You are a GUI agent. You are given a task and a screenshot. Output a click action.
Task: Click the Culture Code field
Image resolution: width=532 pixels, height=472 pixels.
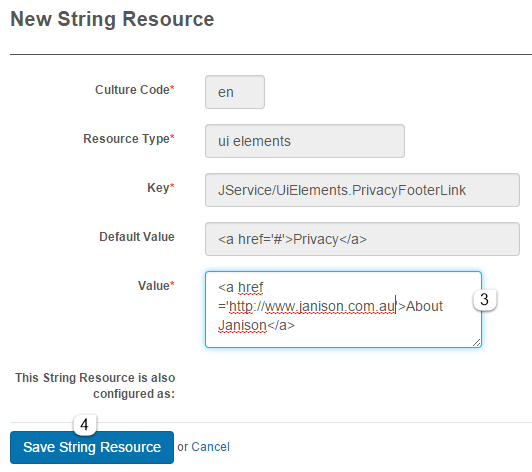click(235, 92)
